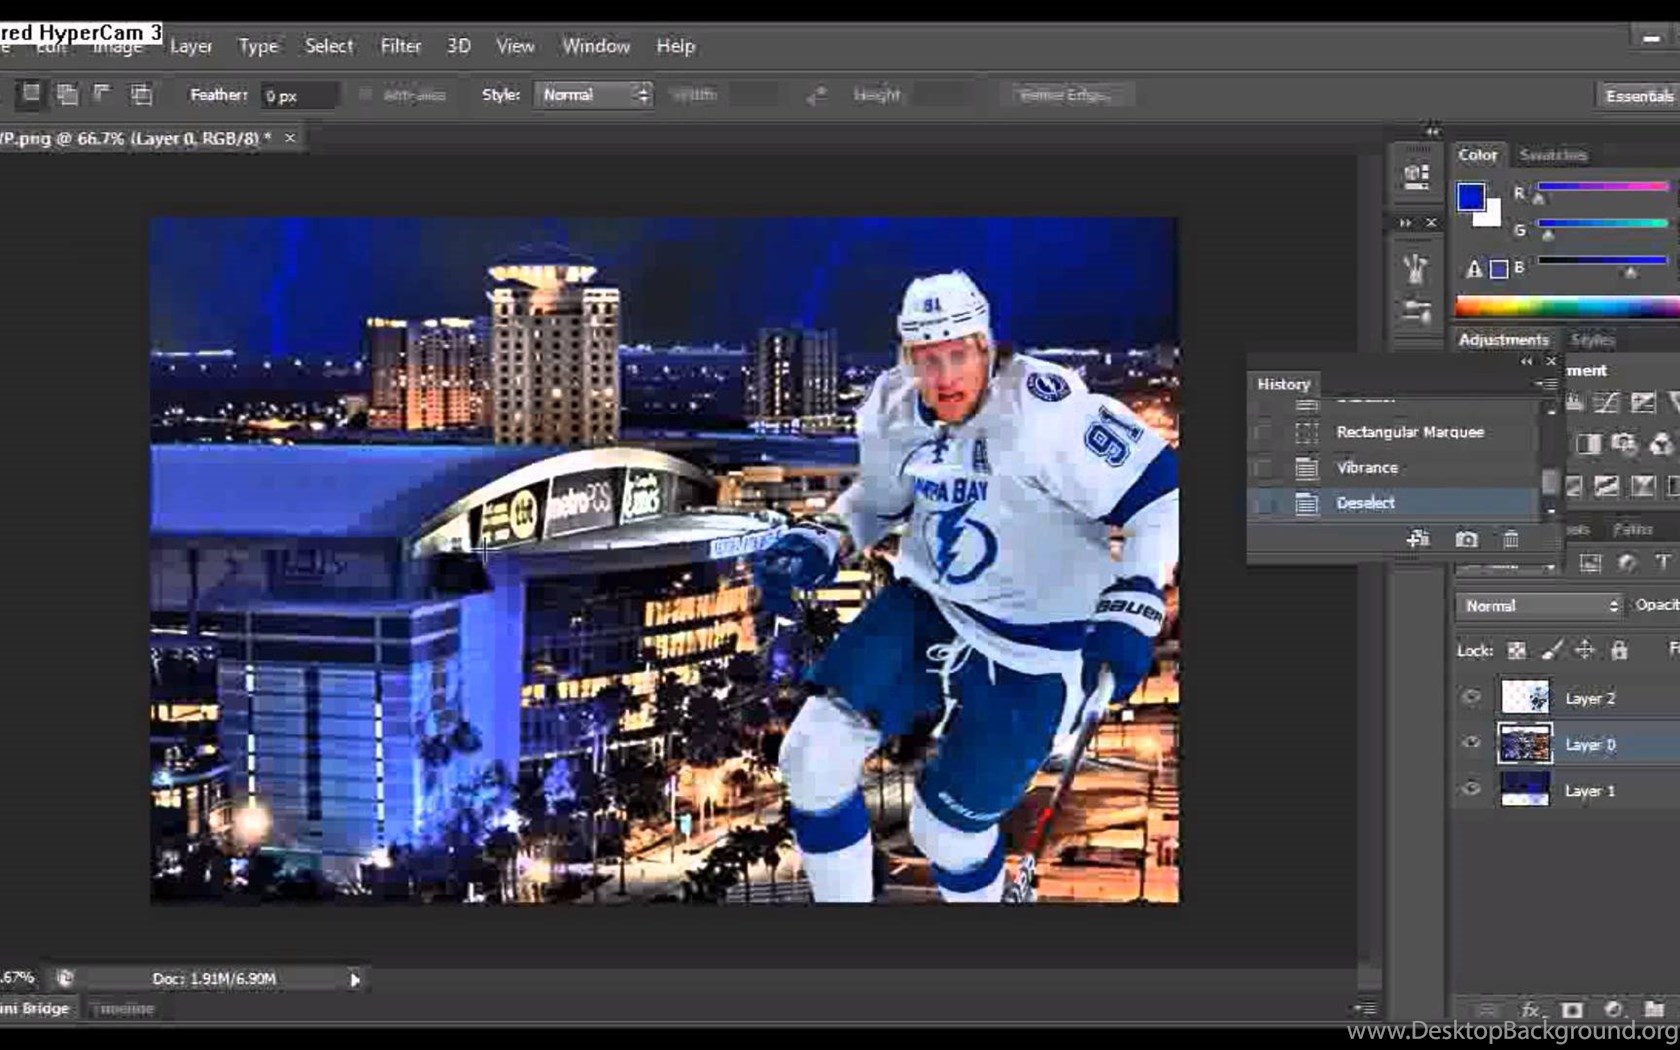The image size is (1680, 1050).
Task: Add a Curves adjustment icon
Action: point(1606,402)
